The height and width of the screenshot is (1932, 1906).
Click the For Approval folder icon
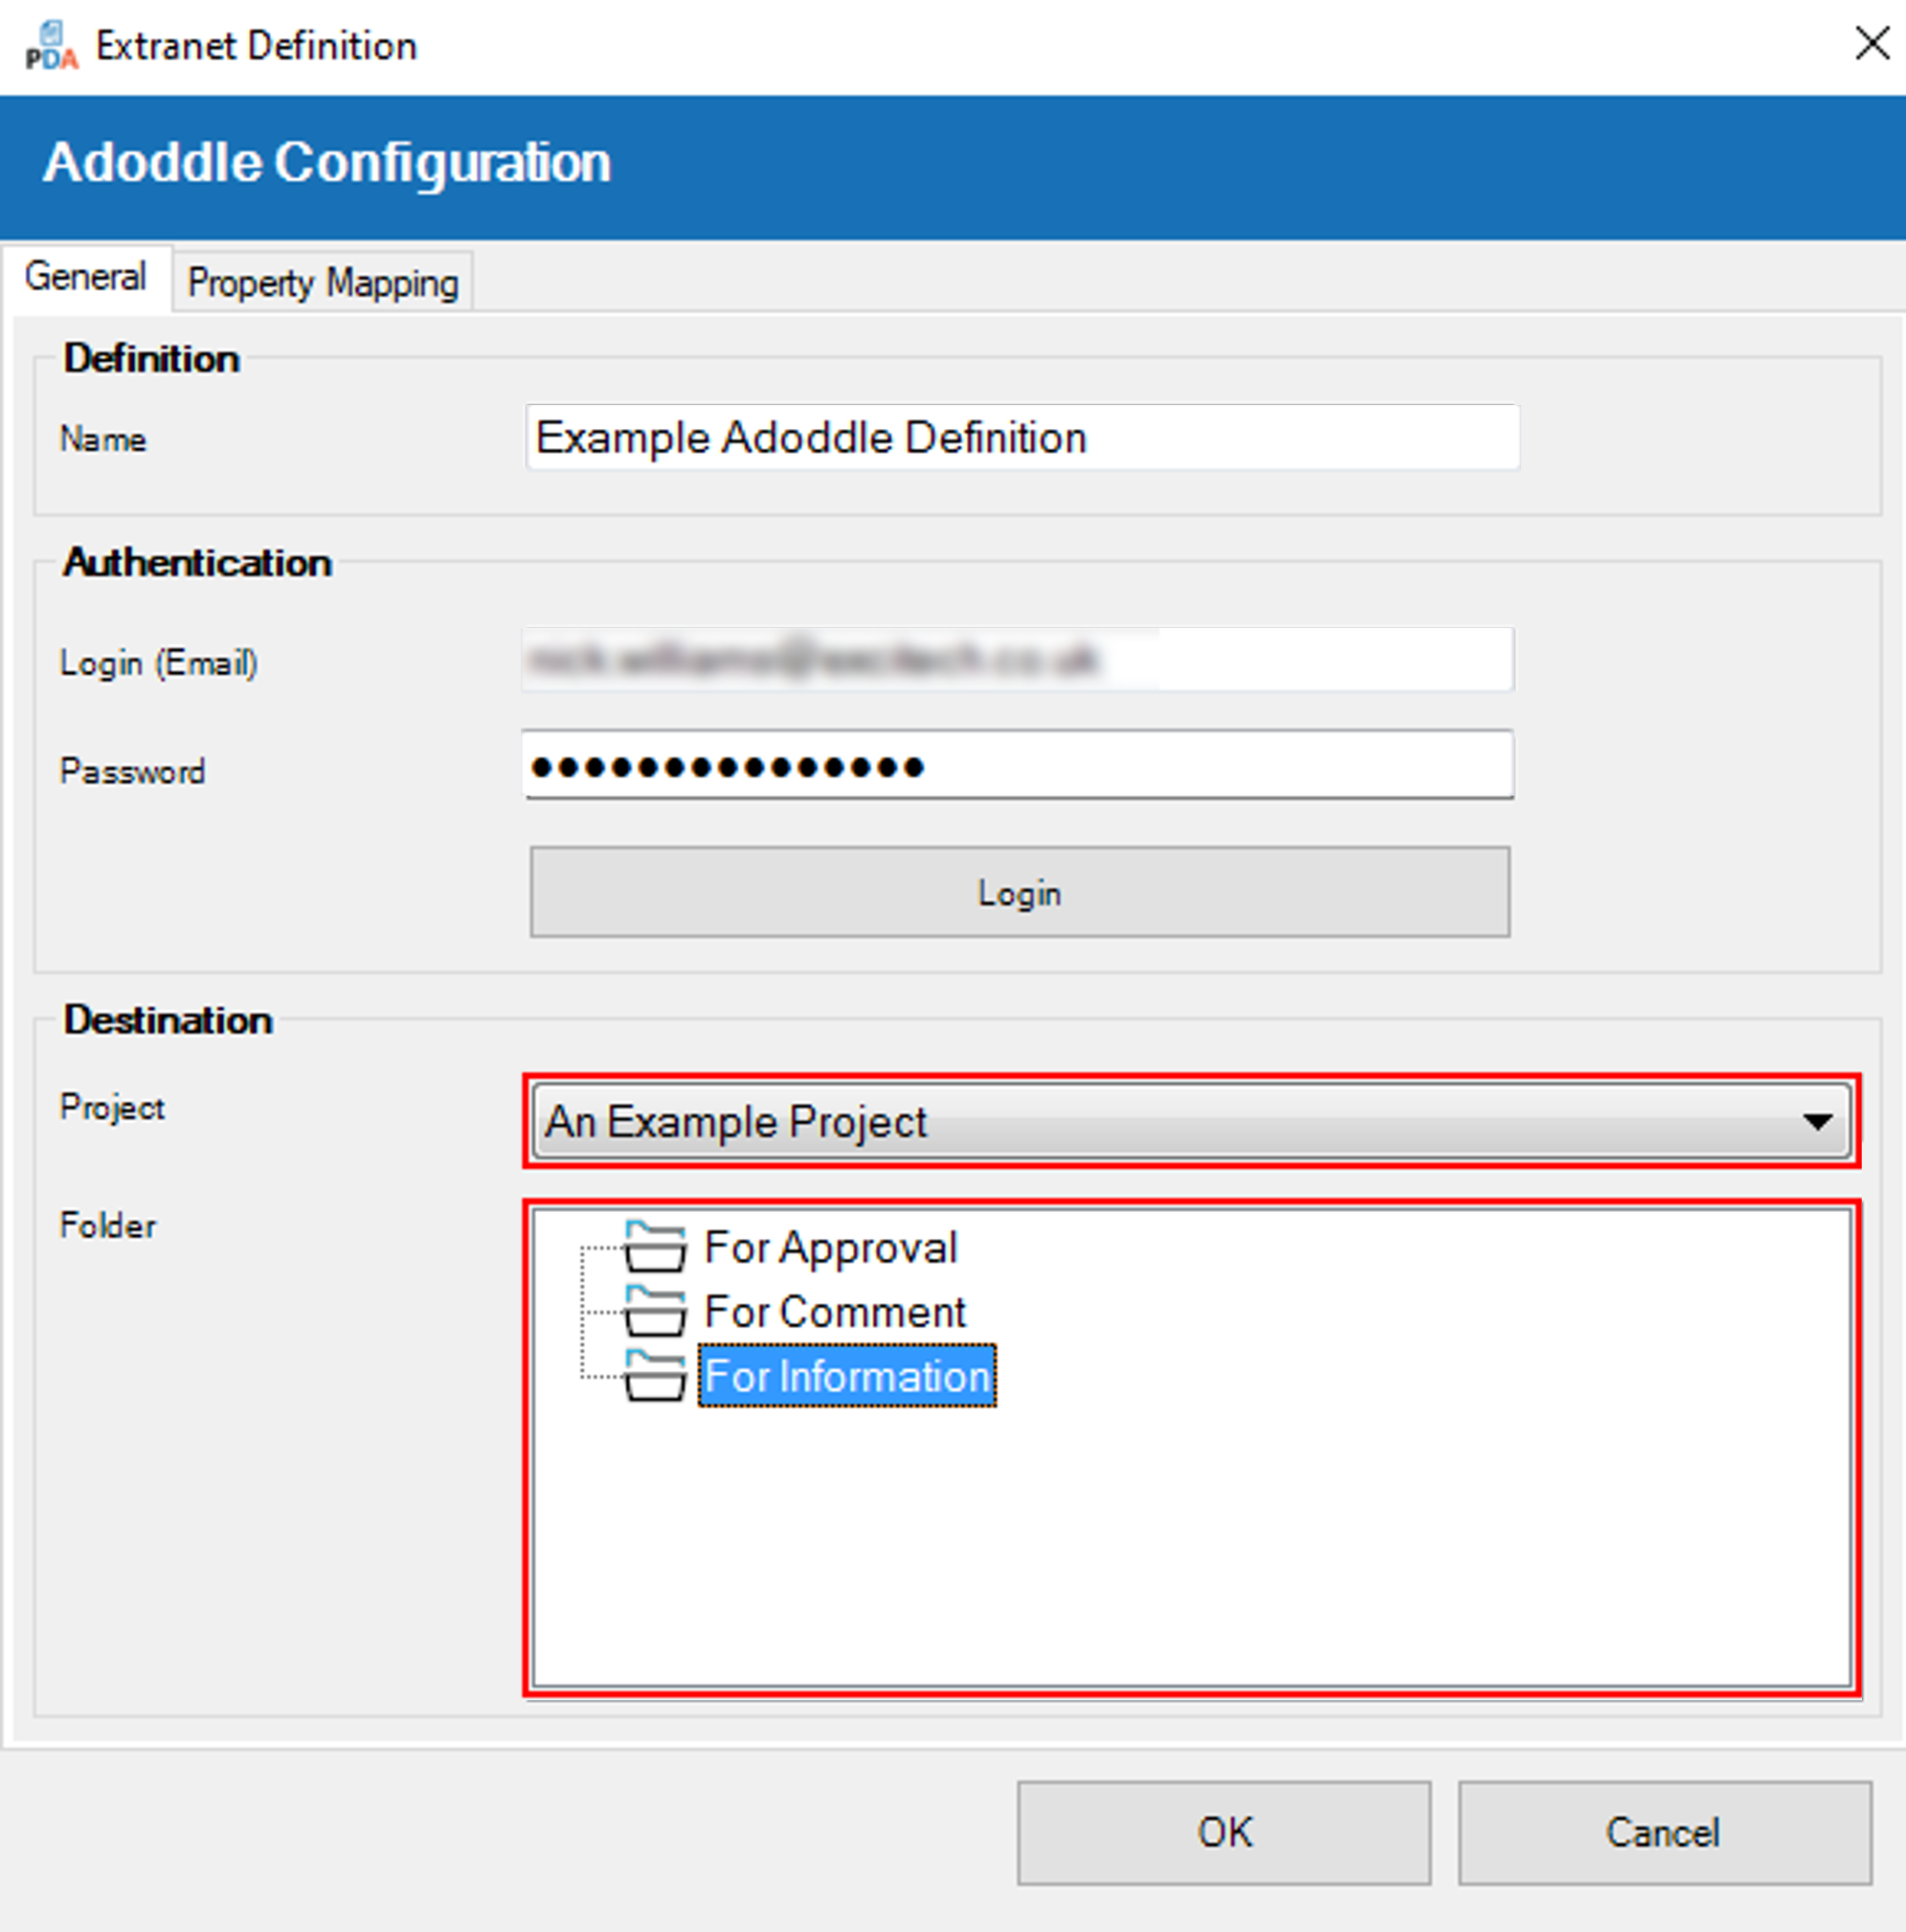point(655,1248)
